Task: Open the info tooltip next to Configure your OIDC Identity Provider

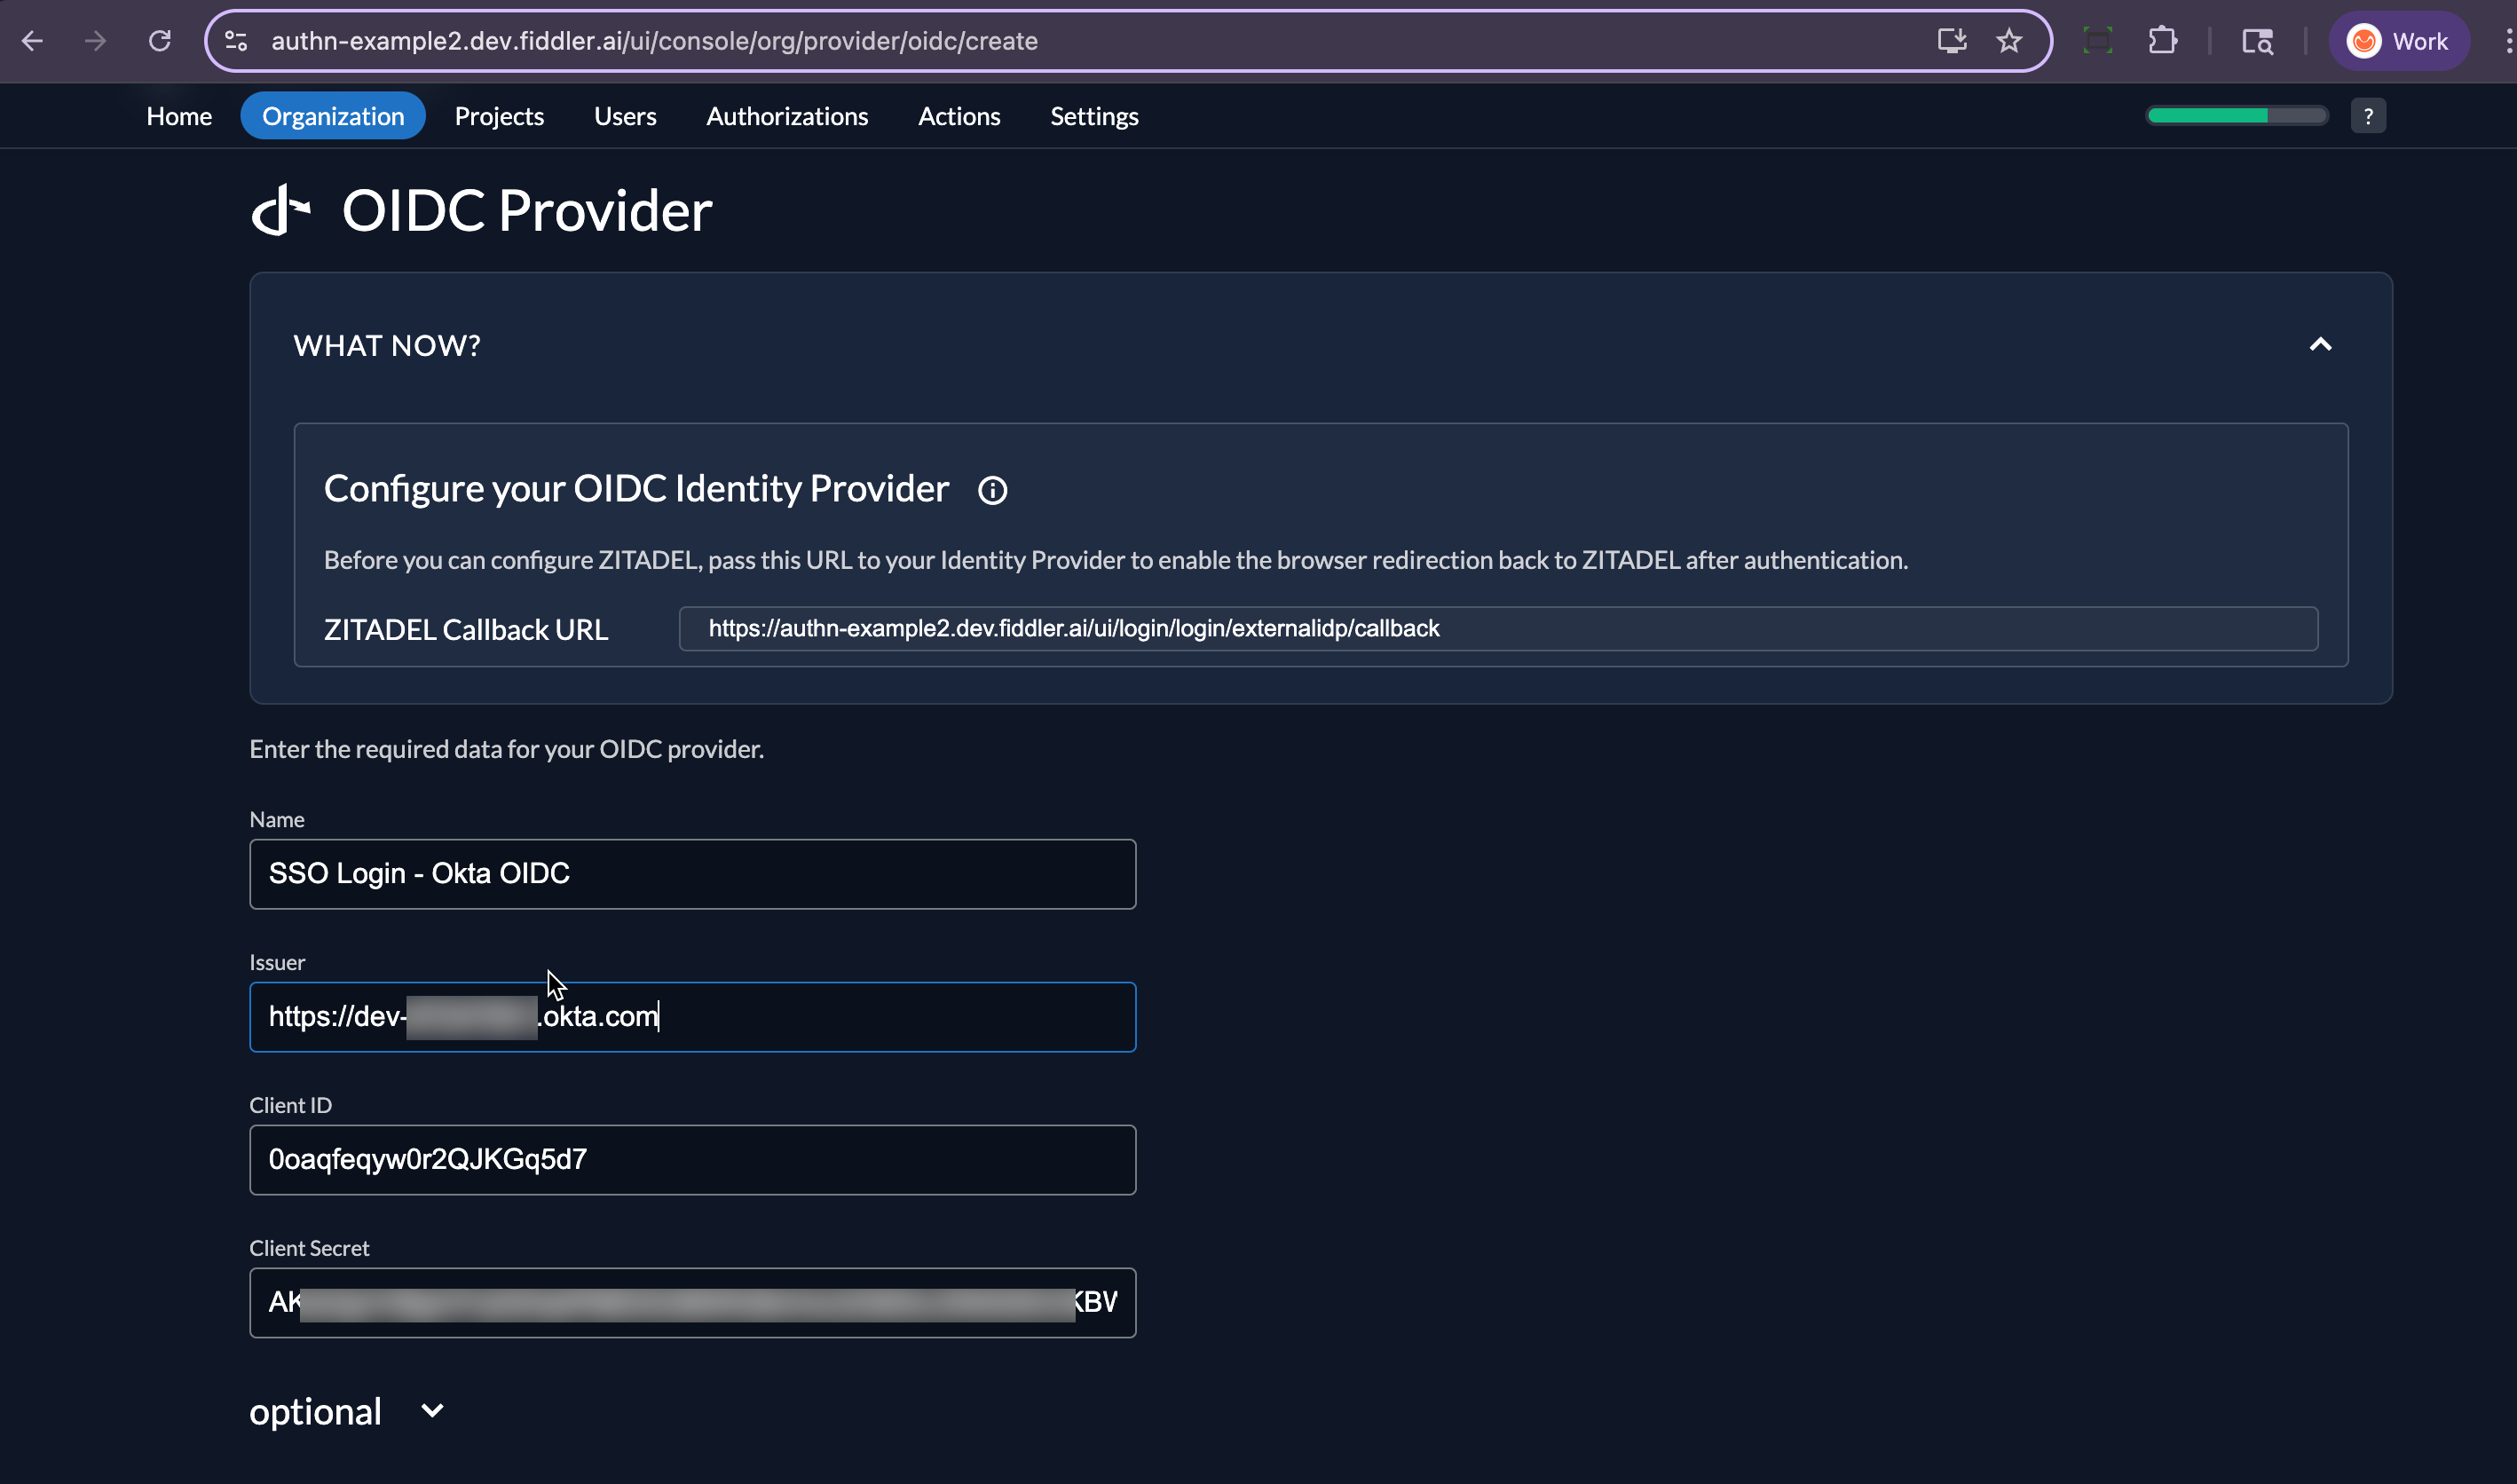Action: pos(992,489)
